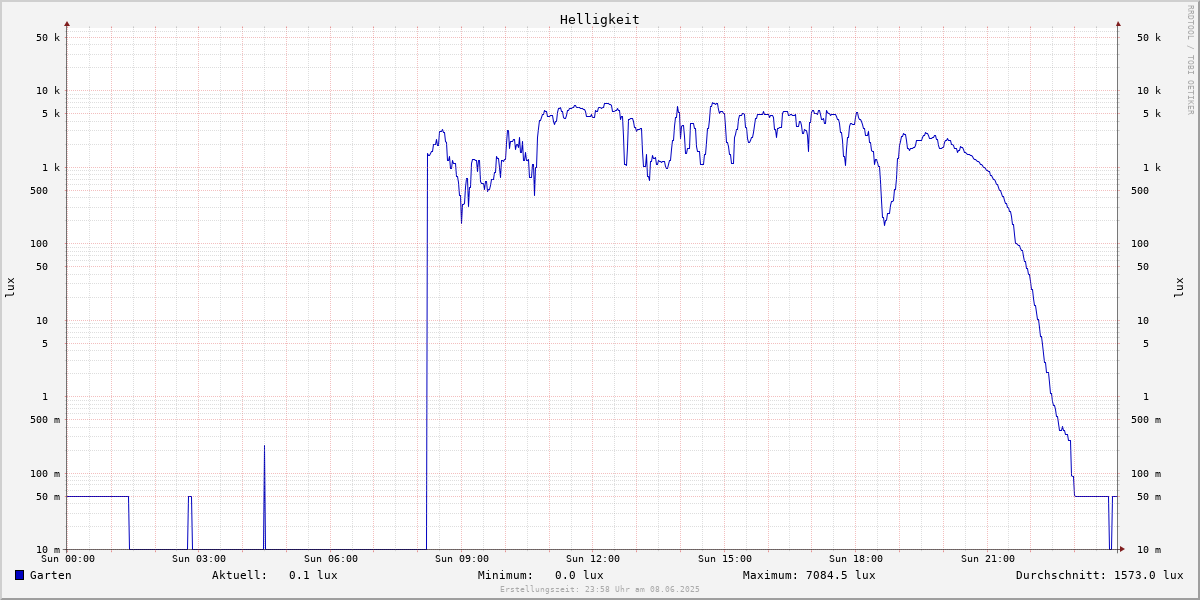Click the Sun 15:00 time axis label
The image size is (1200, 600).
pyautogui.click(x=725, y=559)
